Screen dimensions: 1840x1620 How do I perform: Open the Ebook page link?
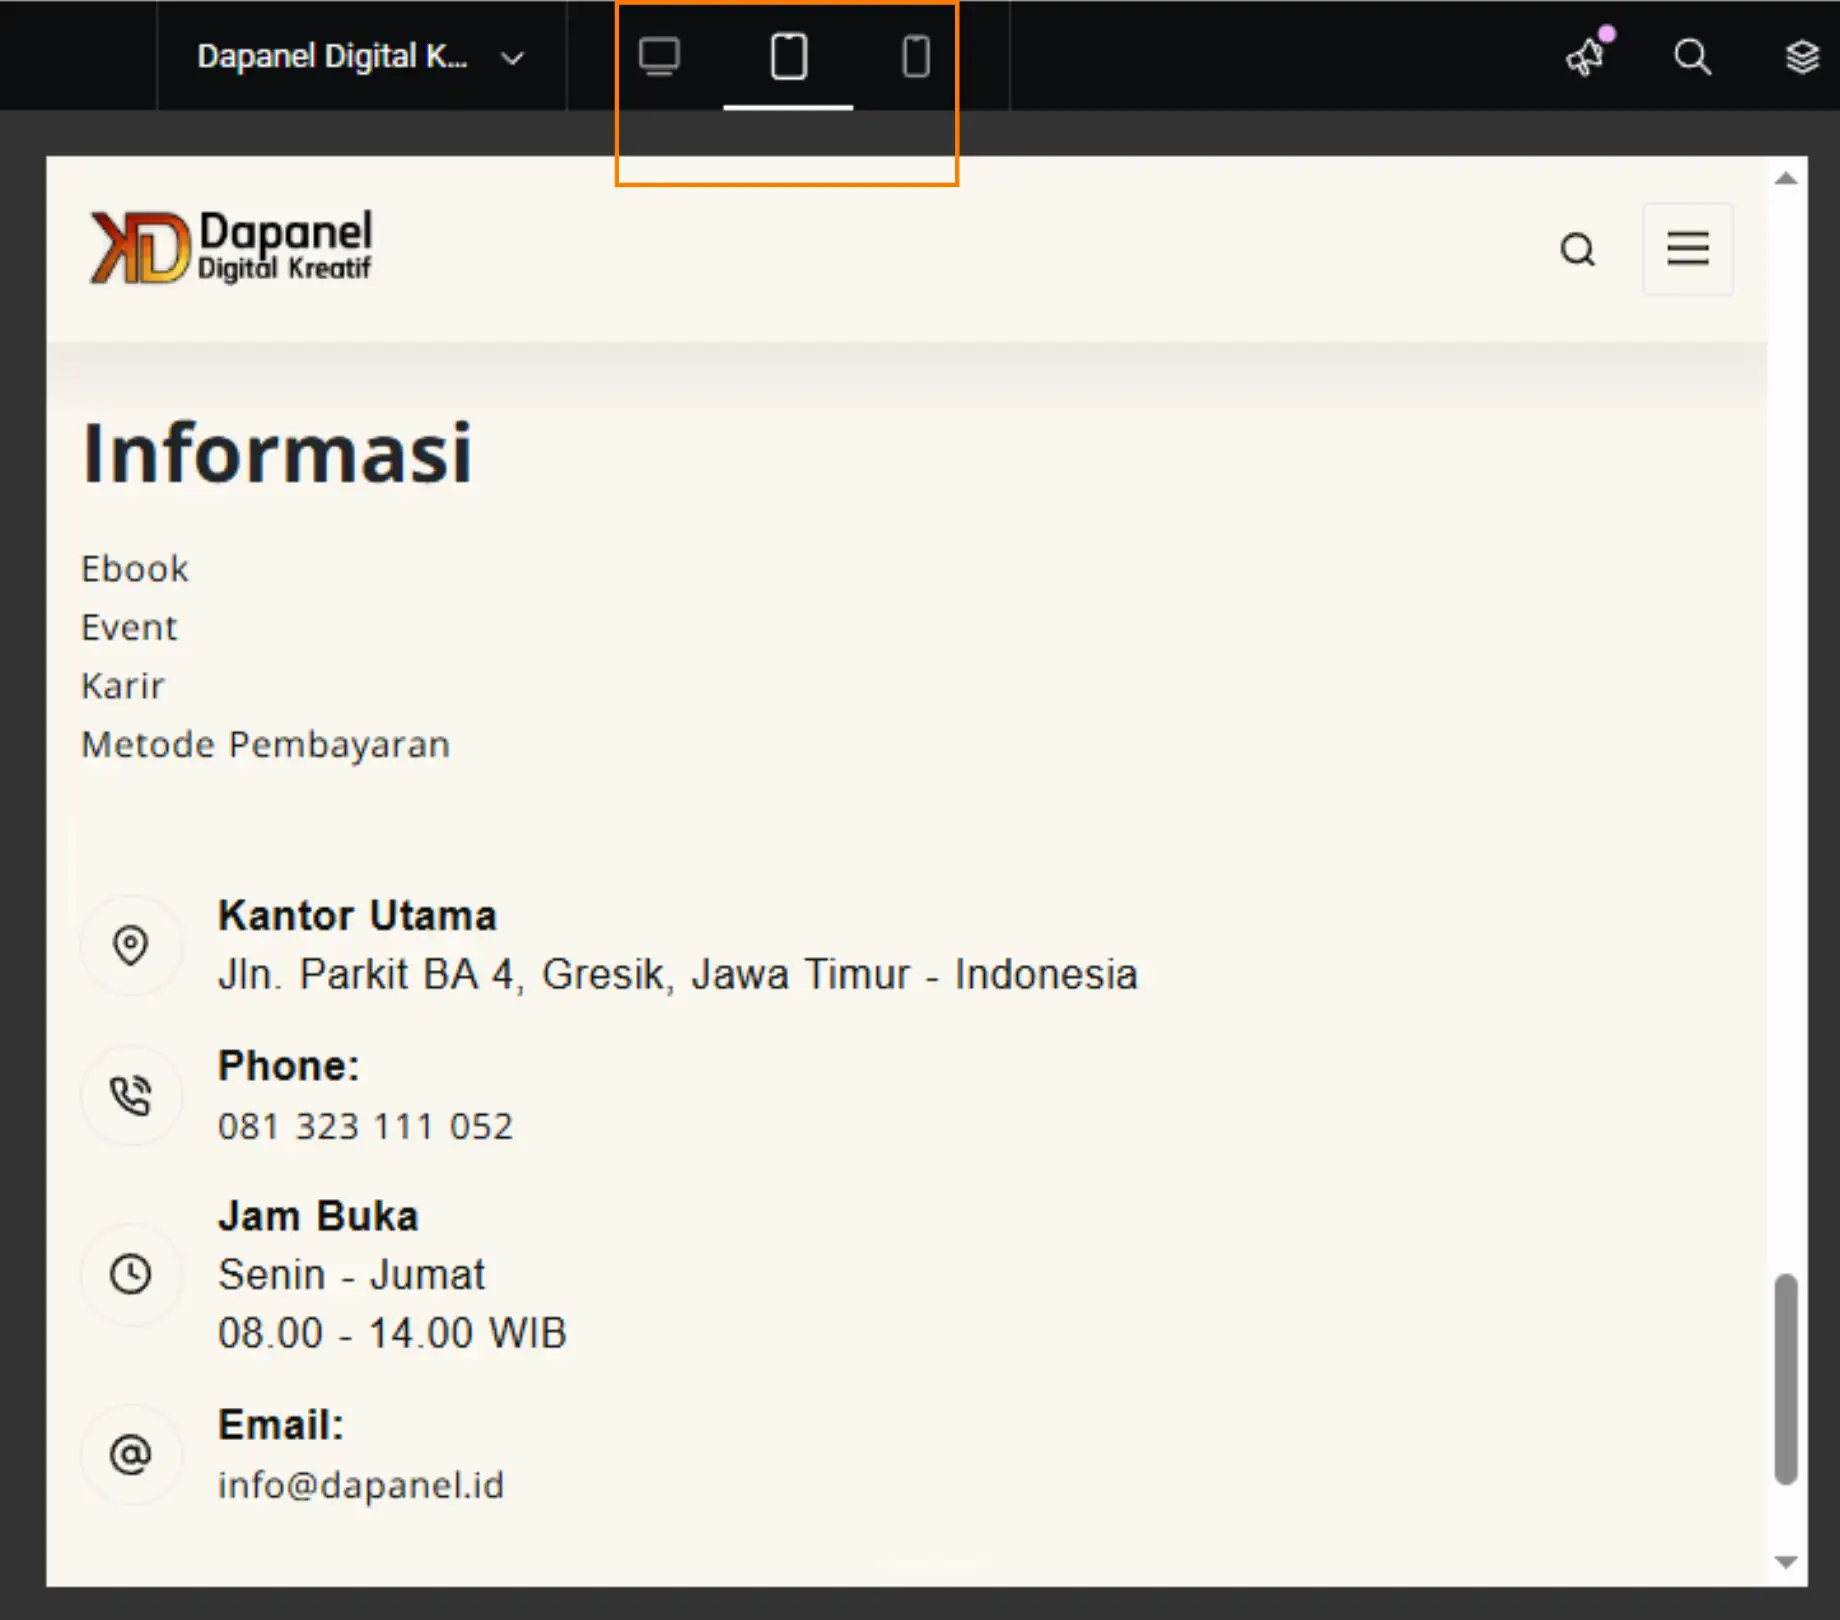tap(135, 568)
